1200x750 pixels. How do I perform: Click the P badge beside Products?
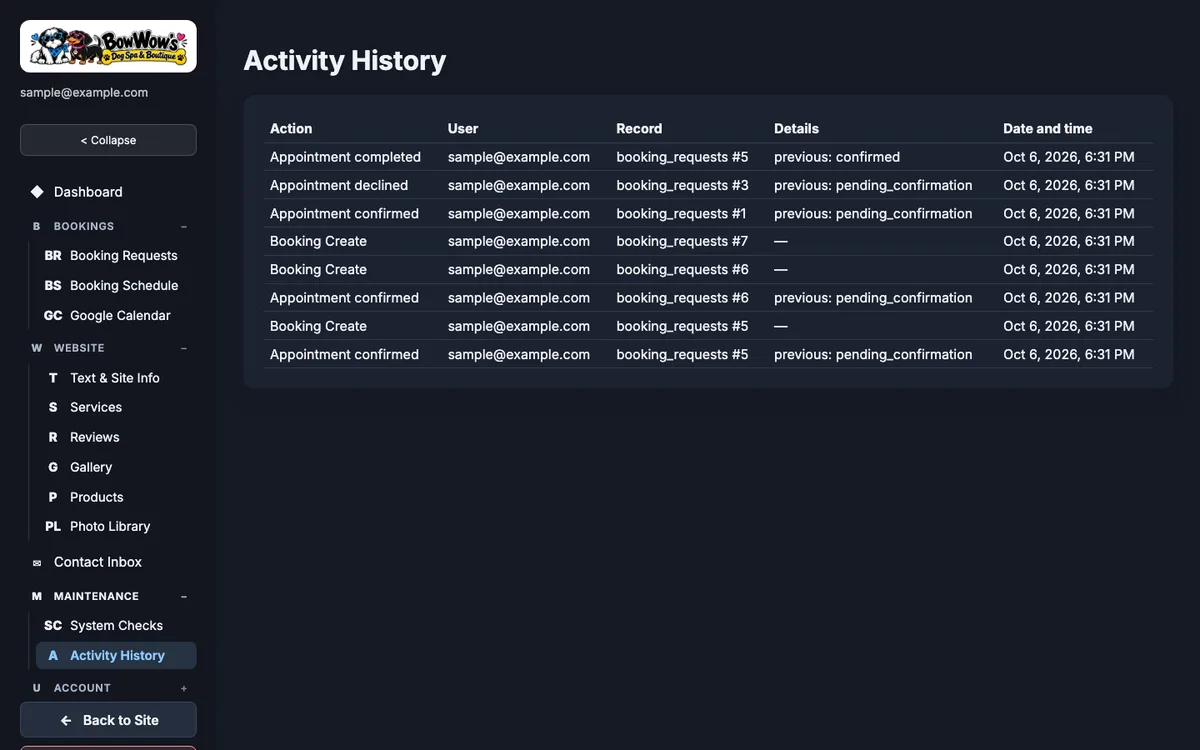[53, 497]
